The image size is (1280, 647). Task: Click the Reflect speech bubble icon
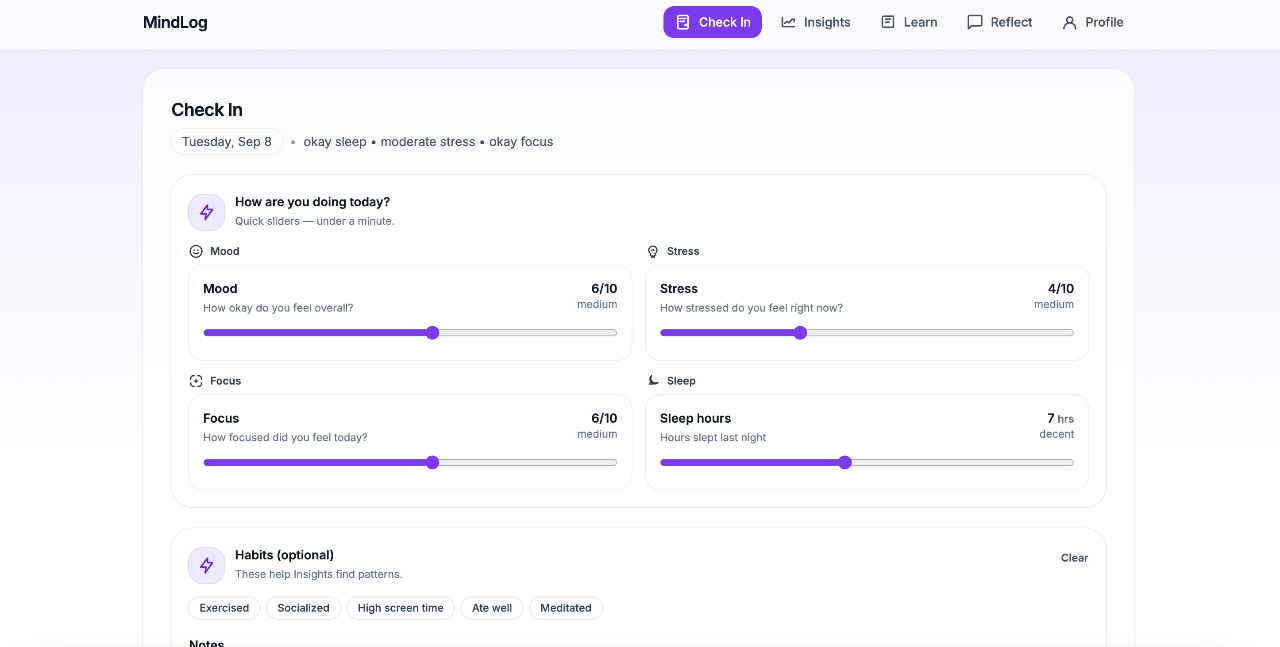coord(975,22)
